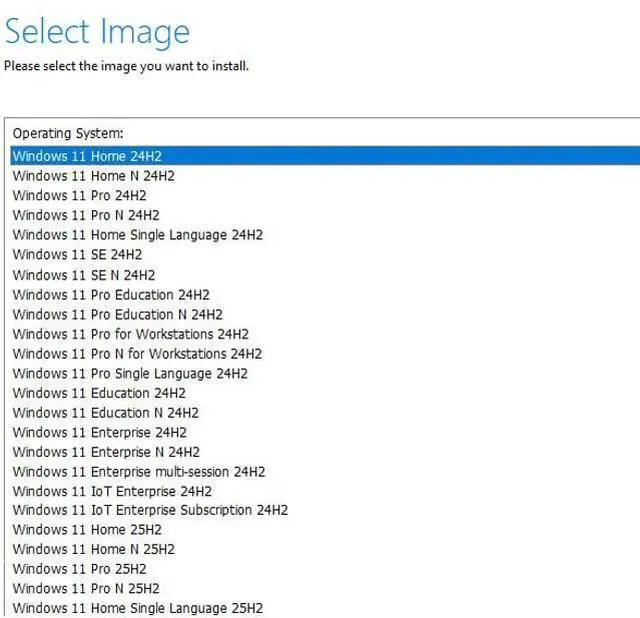The width and height of the screenshot is (640, 618).
Task: Select Windows 11 Pro N for Workstations 24H2
Action: coord(137,354)
